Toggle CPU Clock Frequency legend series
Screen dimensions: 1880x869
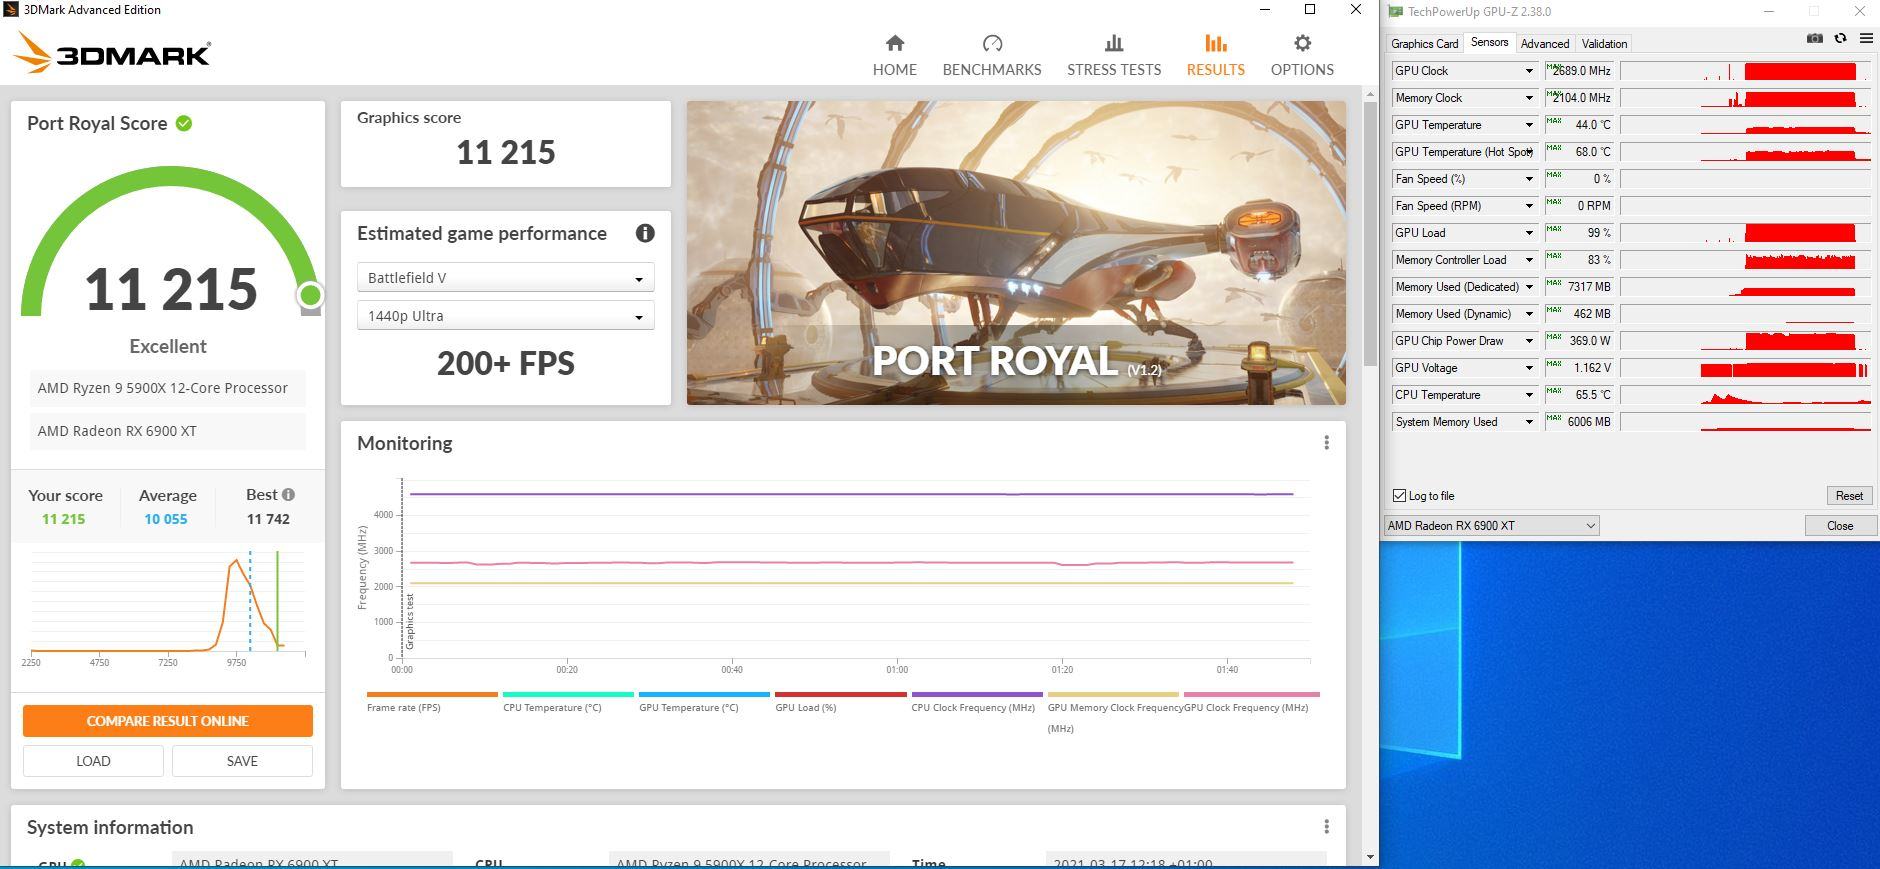point(977,701)
